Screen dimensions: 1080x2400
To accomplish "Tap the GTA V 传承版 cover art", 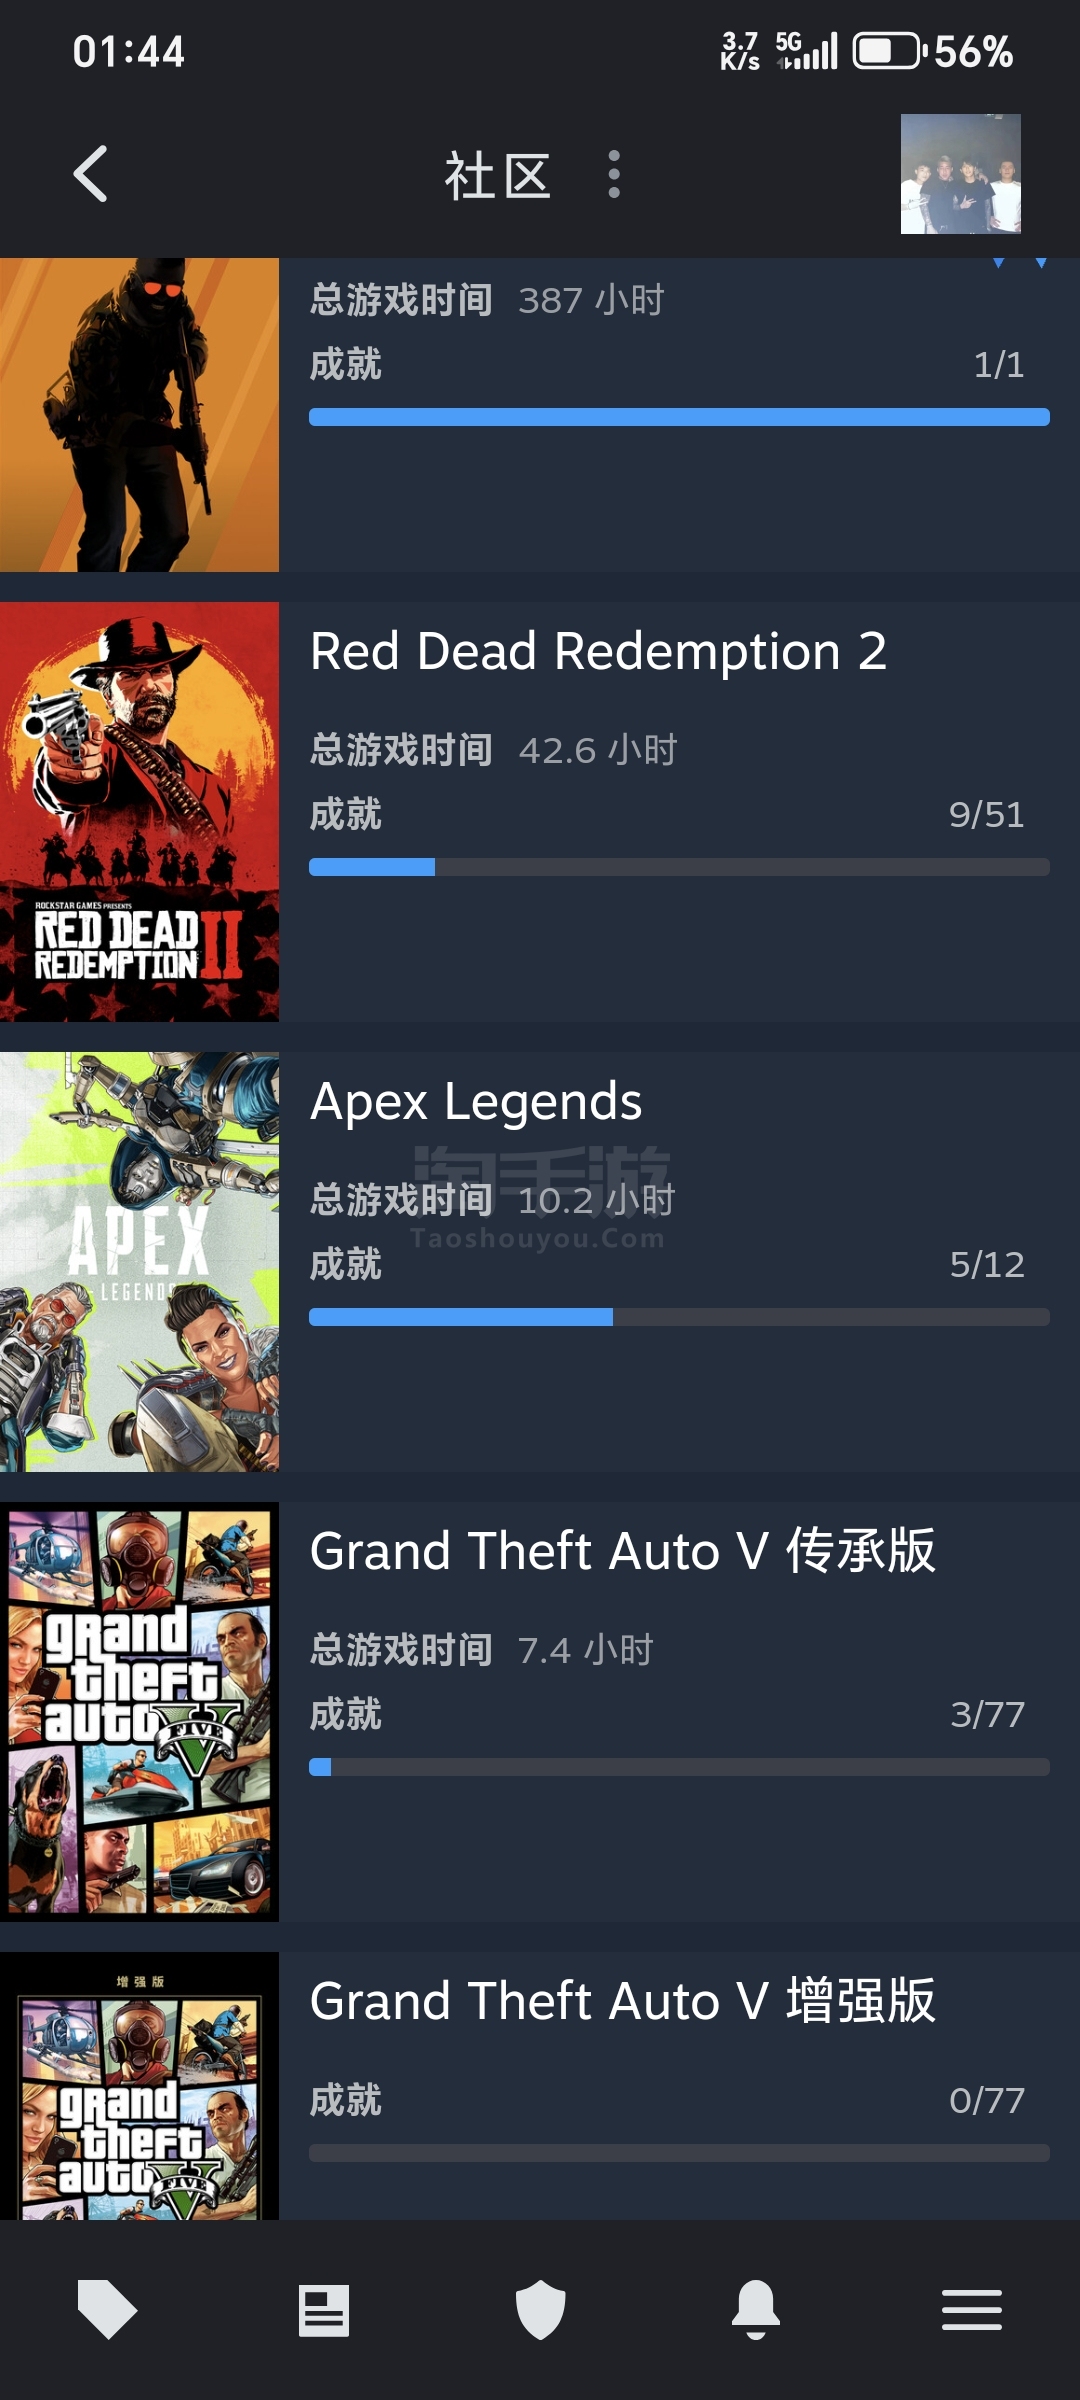I will pyautogui.click(x=139, y=1711).
